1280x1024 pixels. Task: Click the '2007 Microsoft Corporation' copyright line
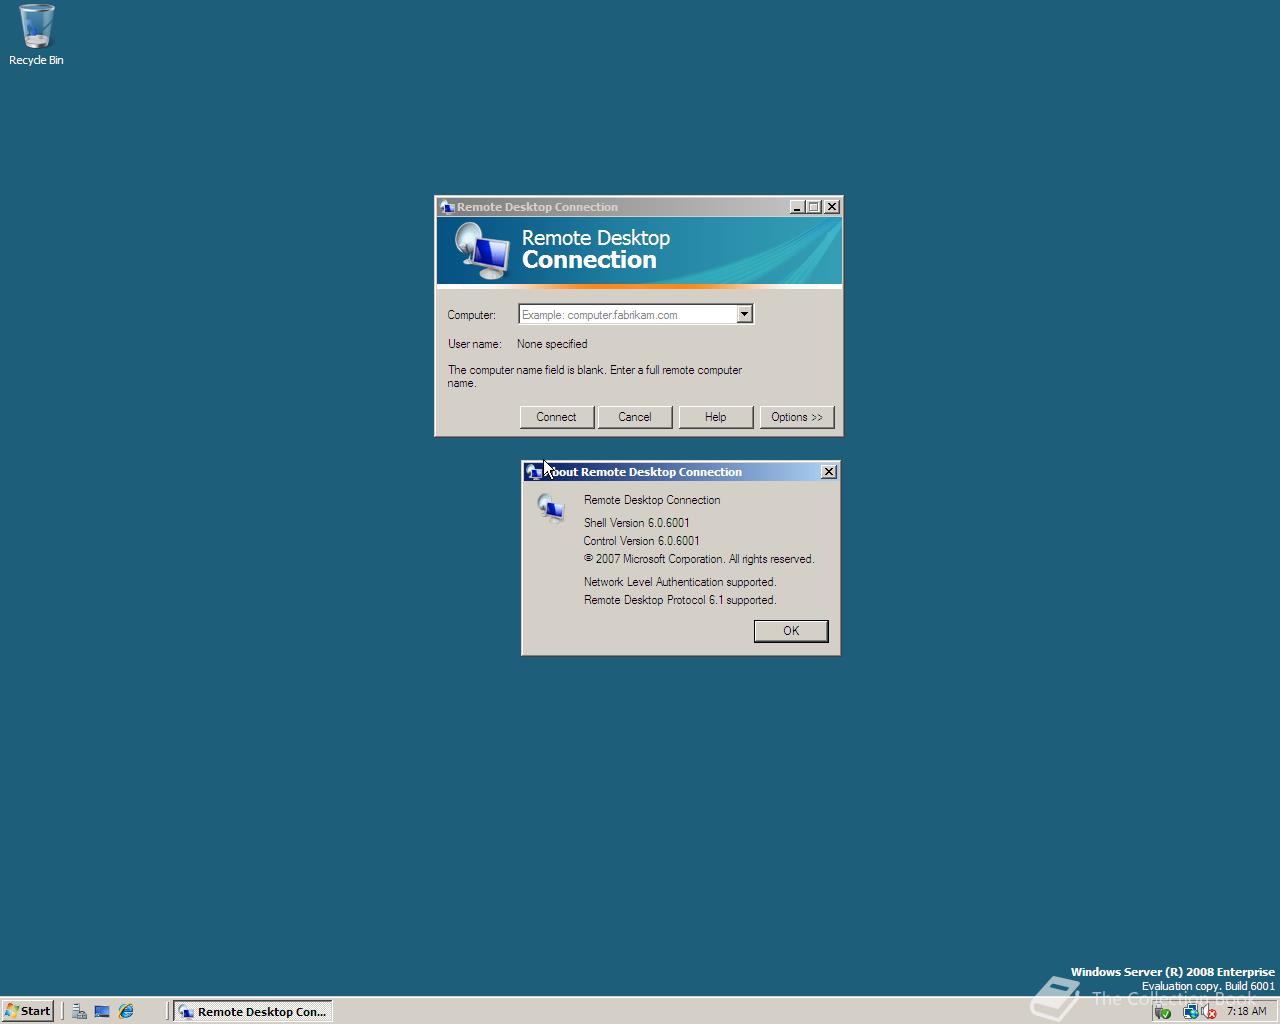pos(699,559)
